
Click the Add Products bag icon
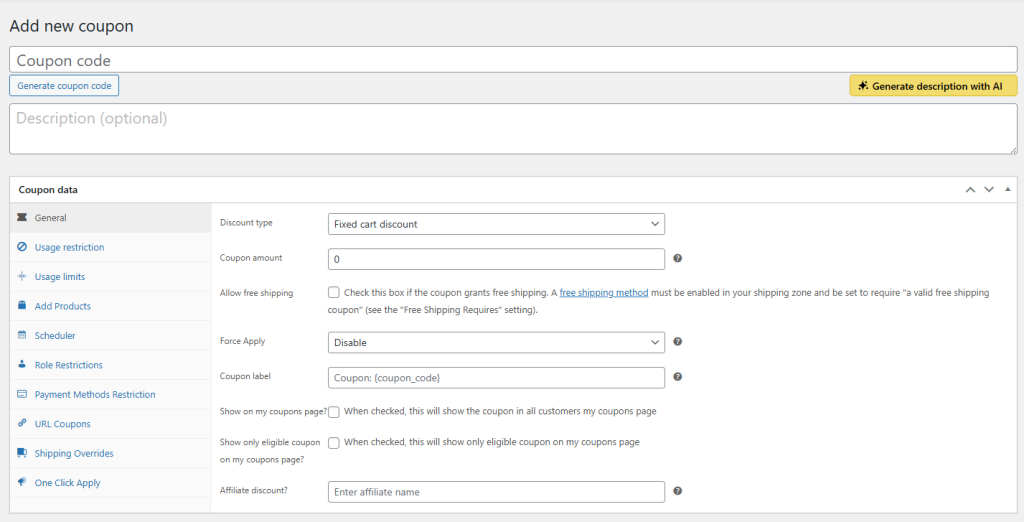(22, 306)
